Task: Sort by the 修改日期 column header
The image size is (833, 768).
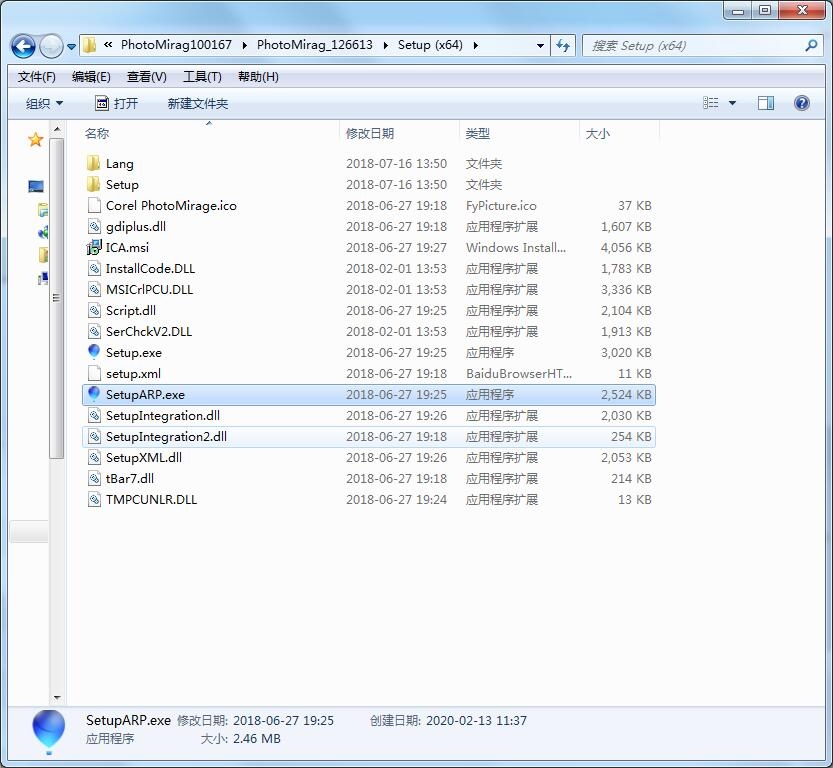Action: [400, 133]
